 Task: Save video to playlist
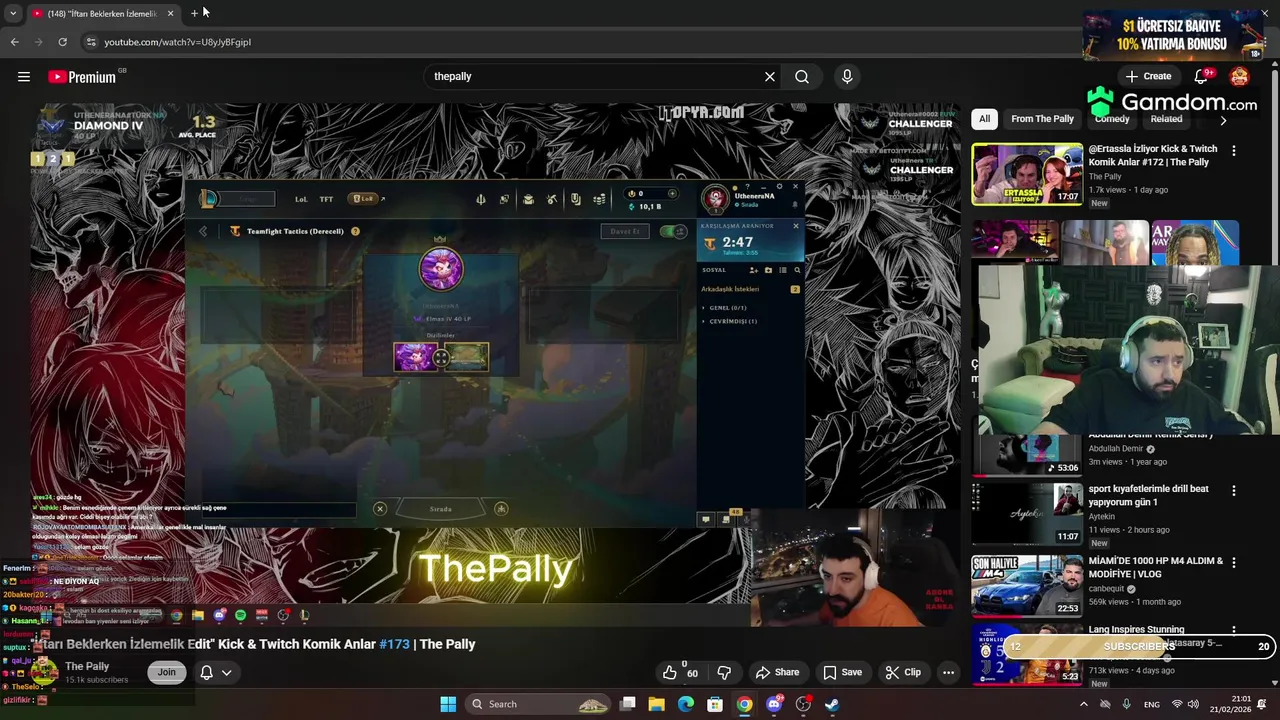coord(842,672)
